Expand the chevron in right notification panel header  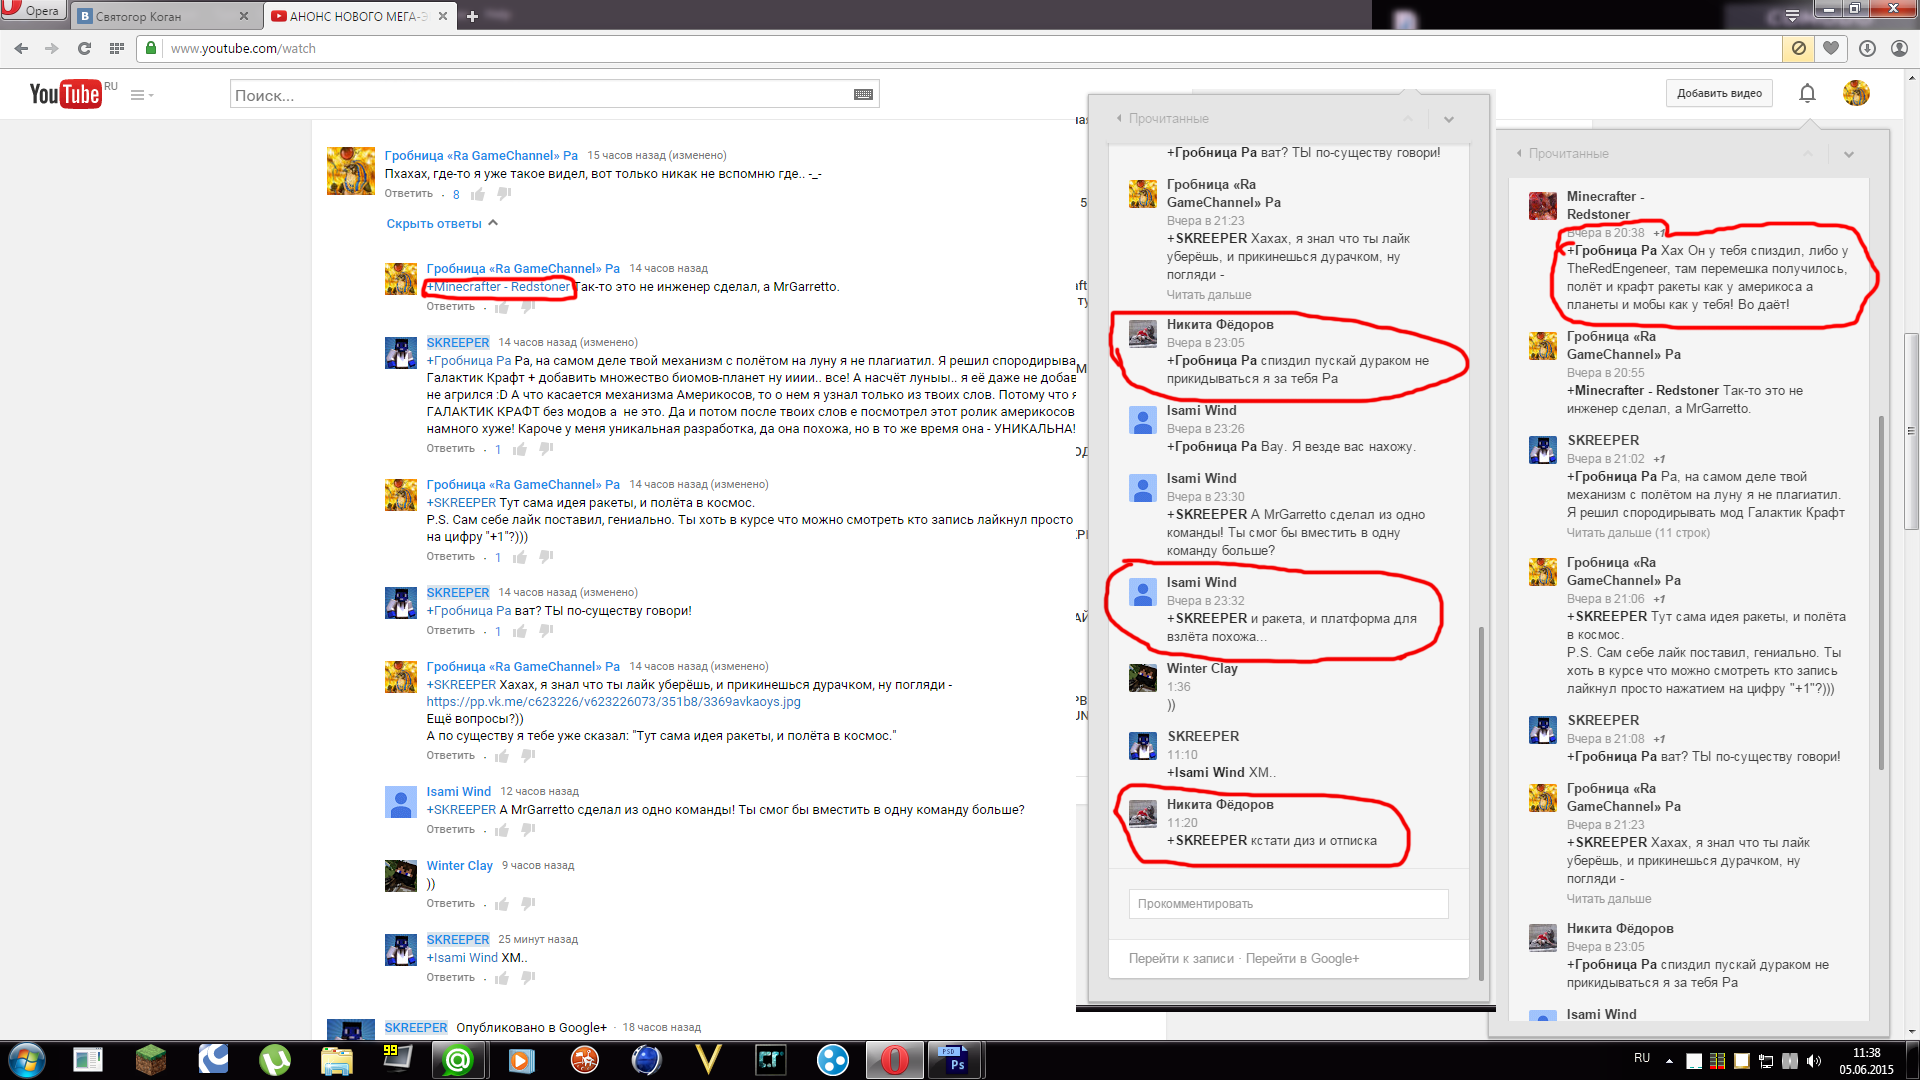click(1848, 154)
